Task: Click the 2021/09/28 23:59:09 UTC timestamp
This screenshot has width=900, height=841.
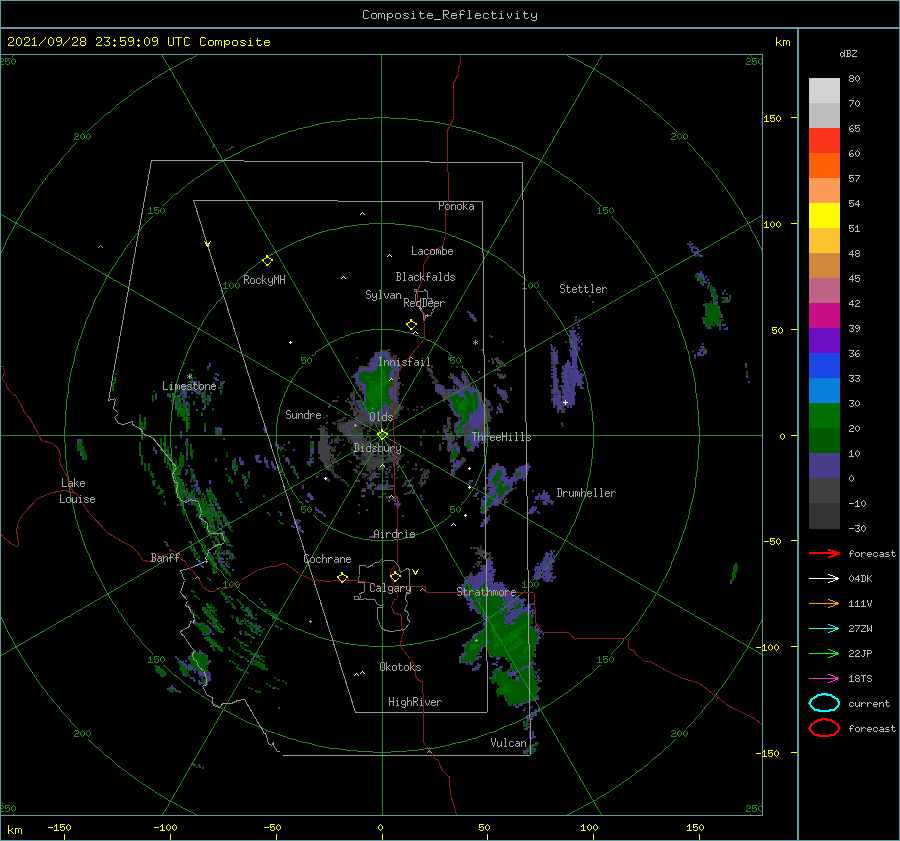Action: pyautogui.click(x=98, y=42)
